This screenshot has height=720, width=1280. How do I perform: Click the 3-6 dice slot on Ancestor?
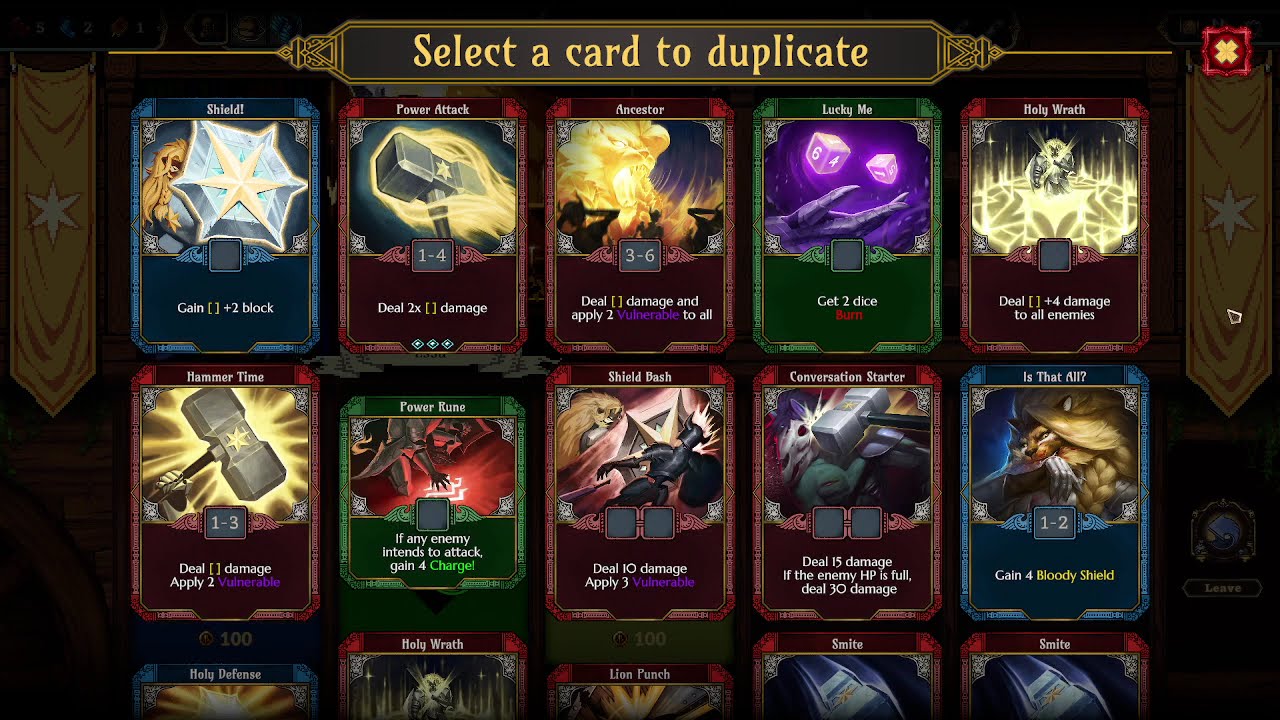640,255
